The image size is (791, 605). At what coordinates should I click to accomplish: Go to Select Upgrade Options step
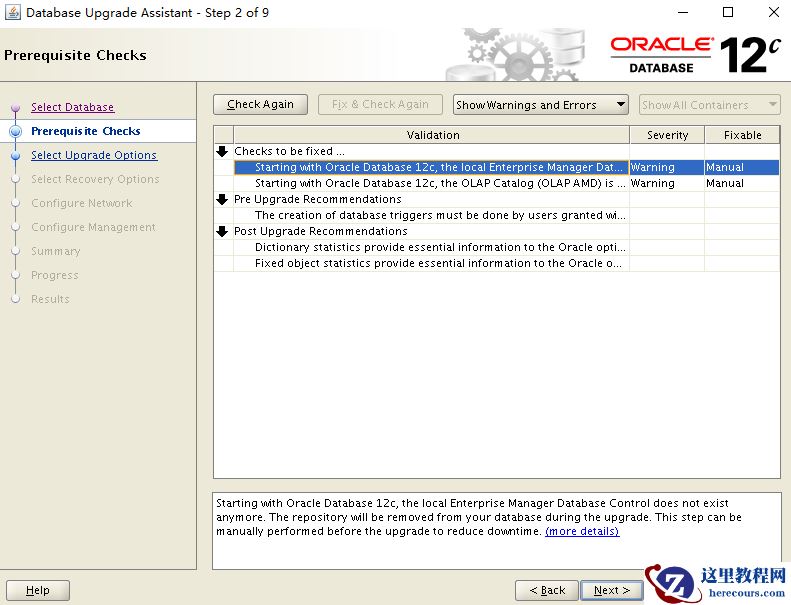pyautogui.click(x=94, y=155)
